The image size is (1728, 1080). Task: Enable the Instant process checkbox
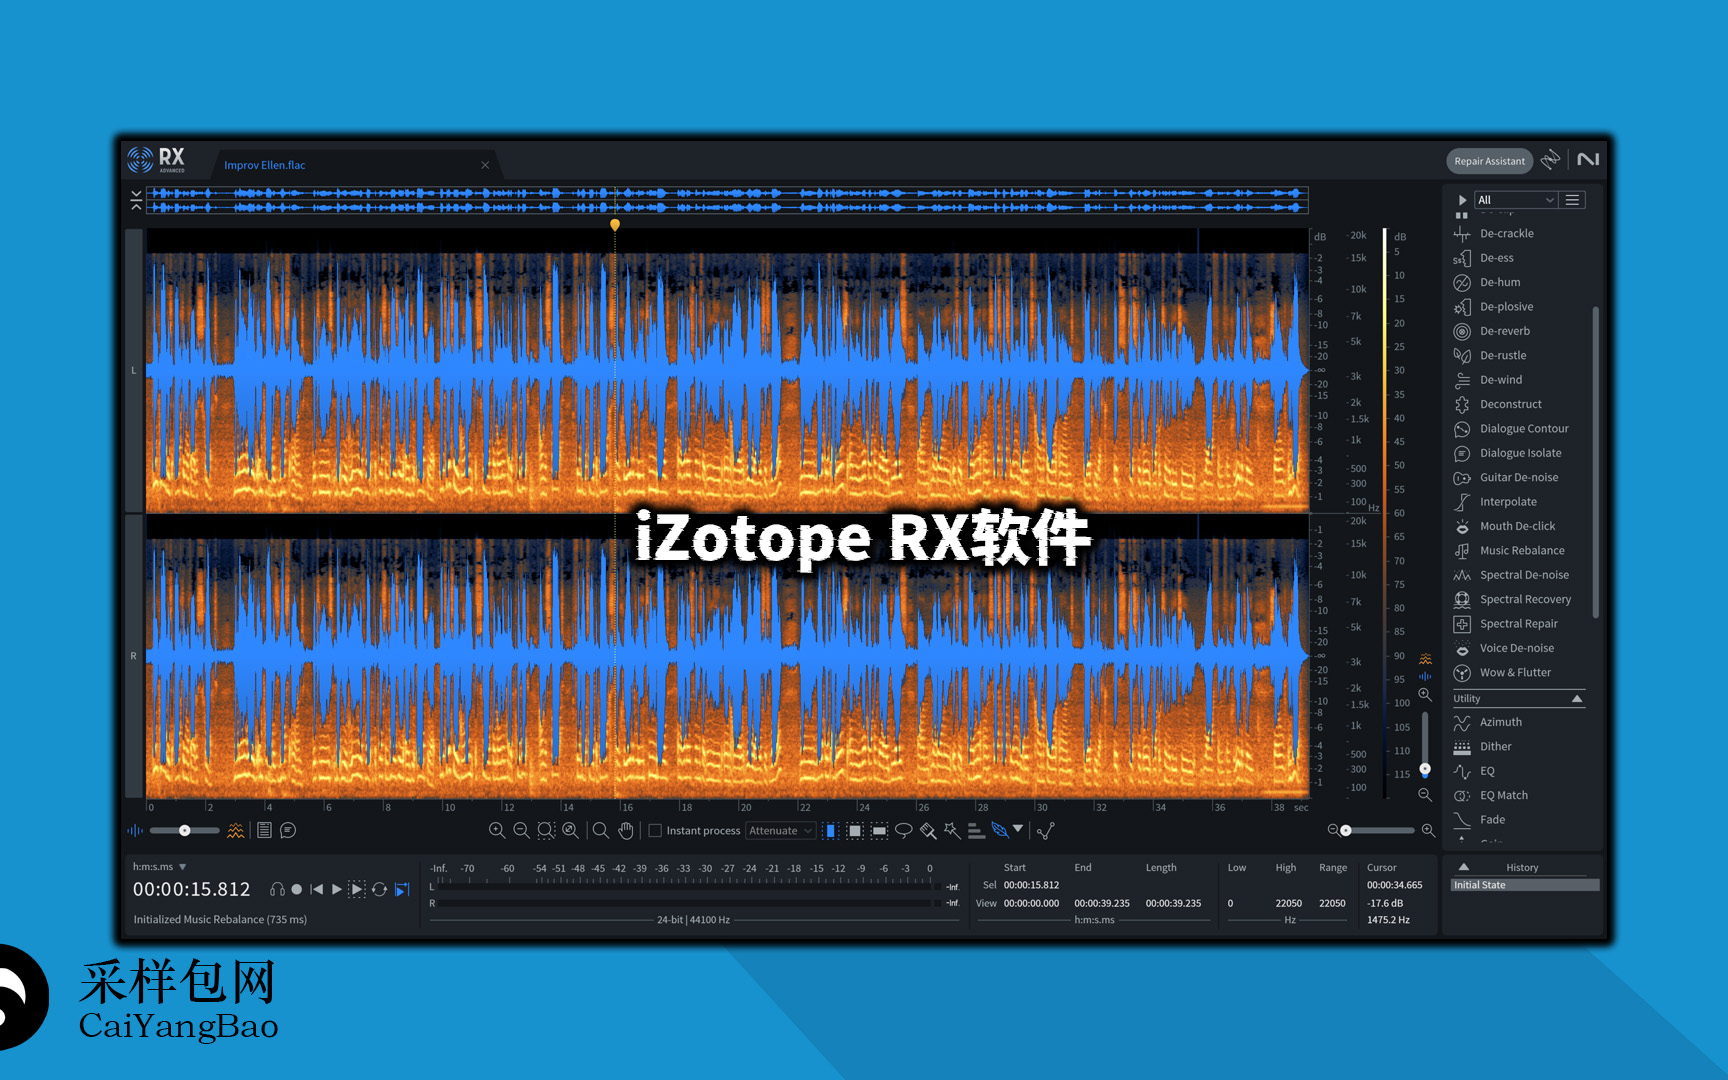(x=655, y=831)
